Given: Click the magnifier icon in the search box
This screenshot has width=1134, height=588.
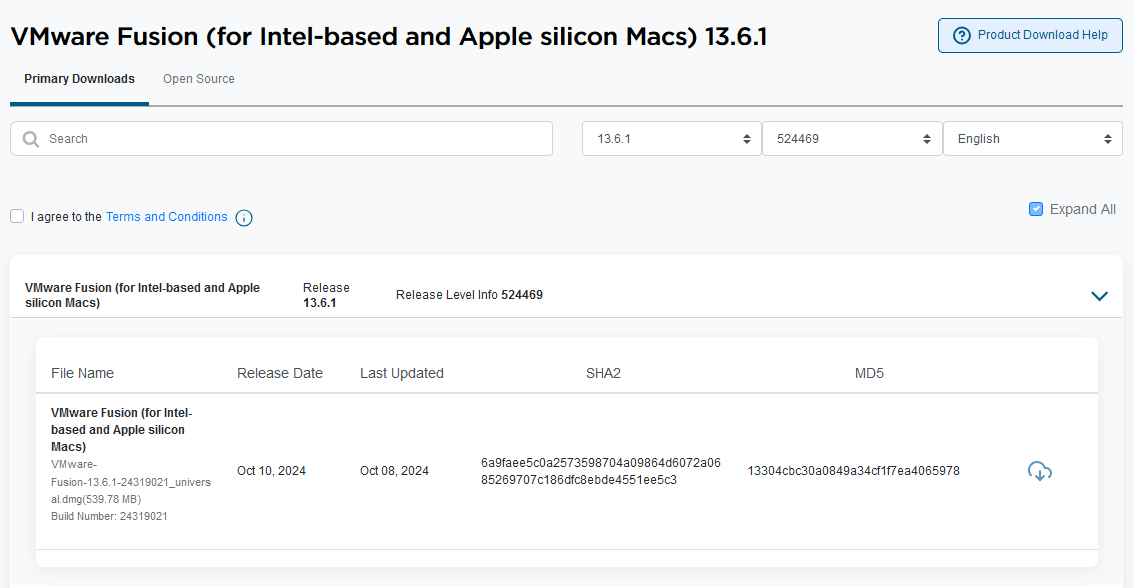Looking at the screenshot, I should pyautogui.click(x=30, y=139).
